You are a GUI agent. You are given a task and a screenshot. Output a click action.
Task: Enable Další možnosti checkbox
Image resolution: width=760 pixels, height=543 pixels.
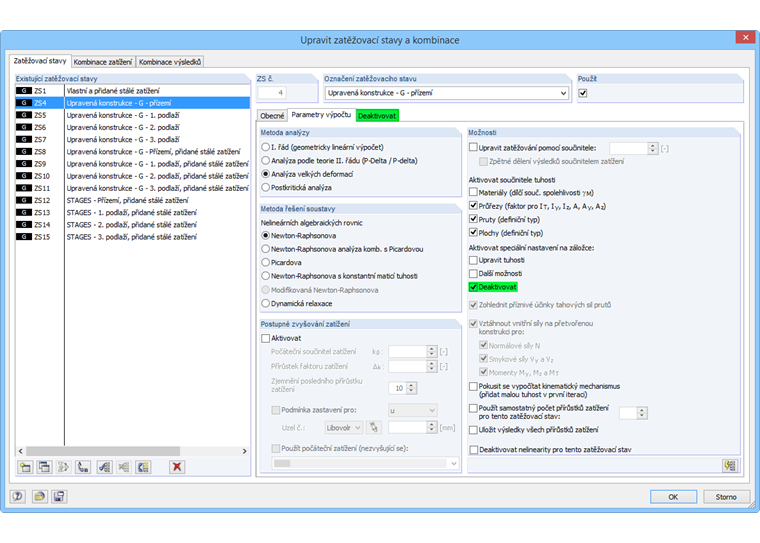474,273
